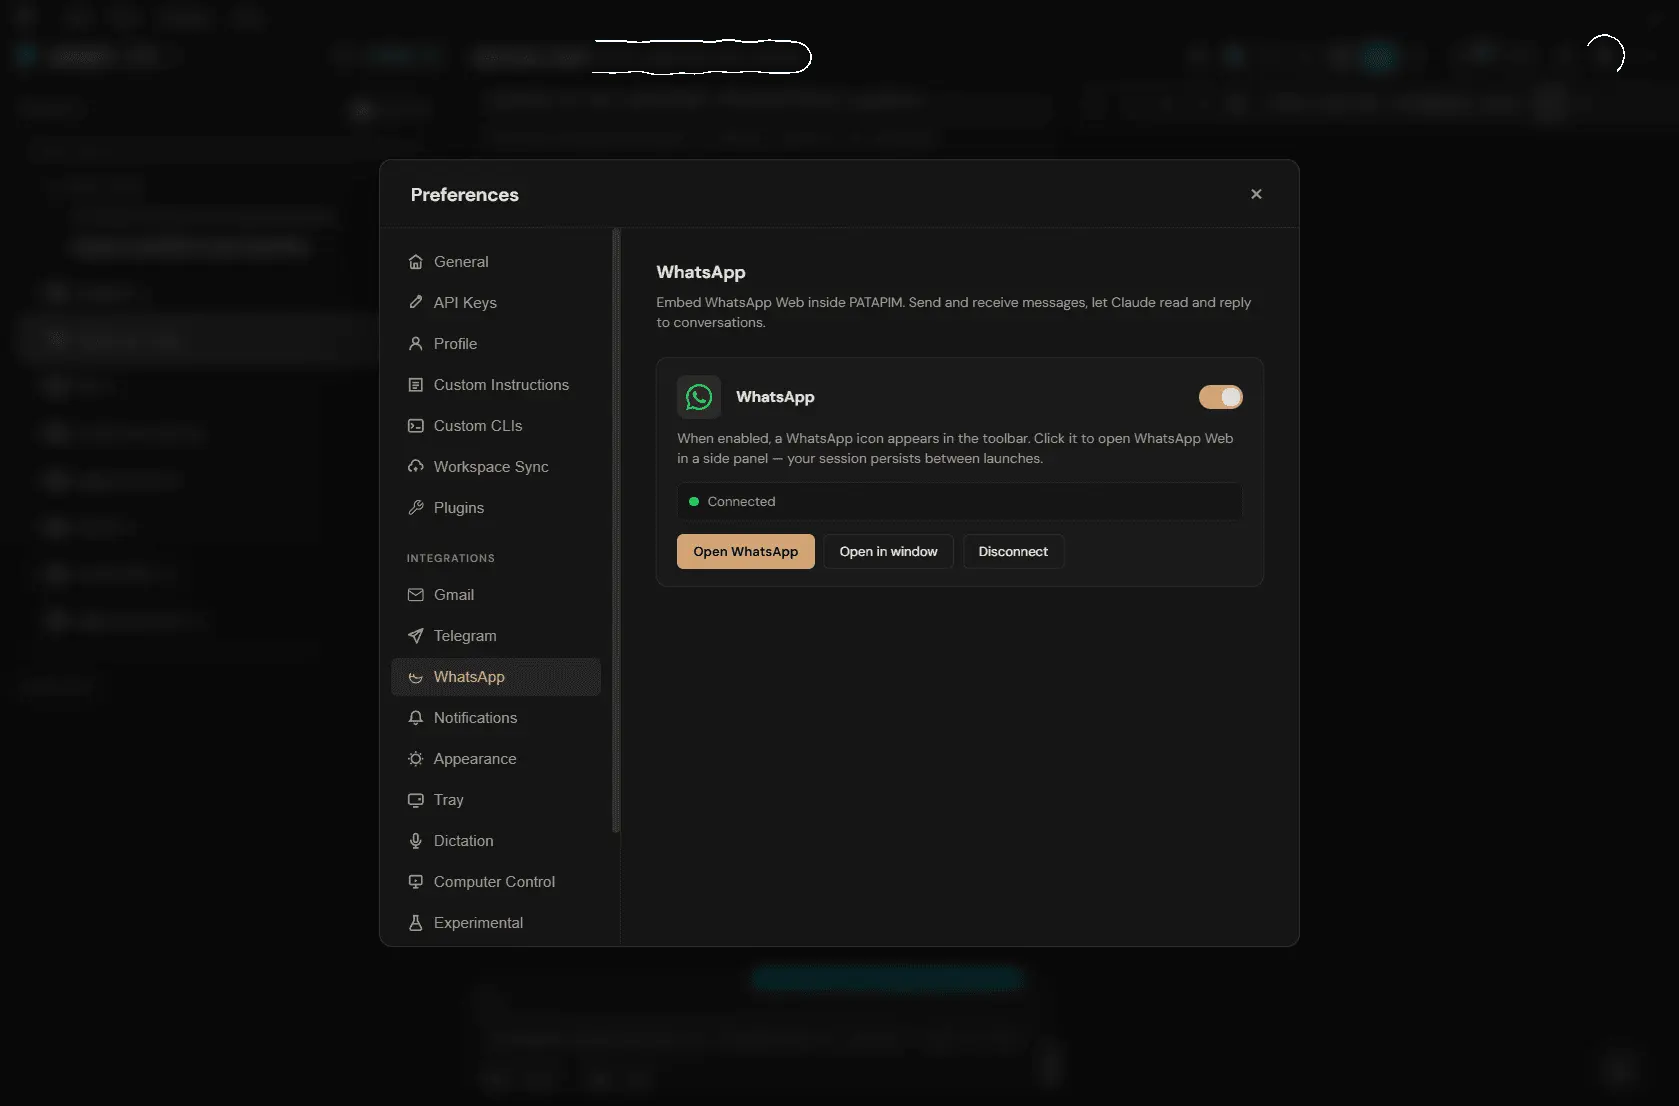Screen dimensions: 1679x1106
Task: Select Dictation in sidebar
Action: click(496, 841)
